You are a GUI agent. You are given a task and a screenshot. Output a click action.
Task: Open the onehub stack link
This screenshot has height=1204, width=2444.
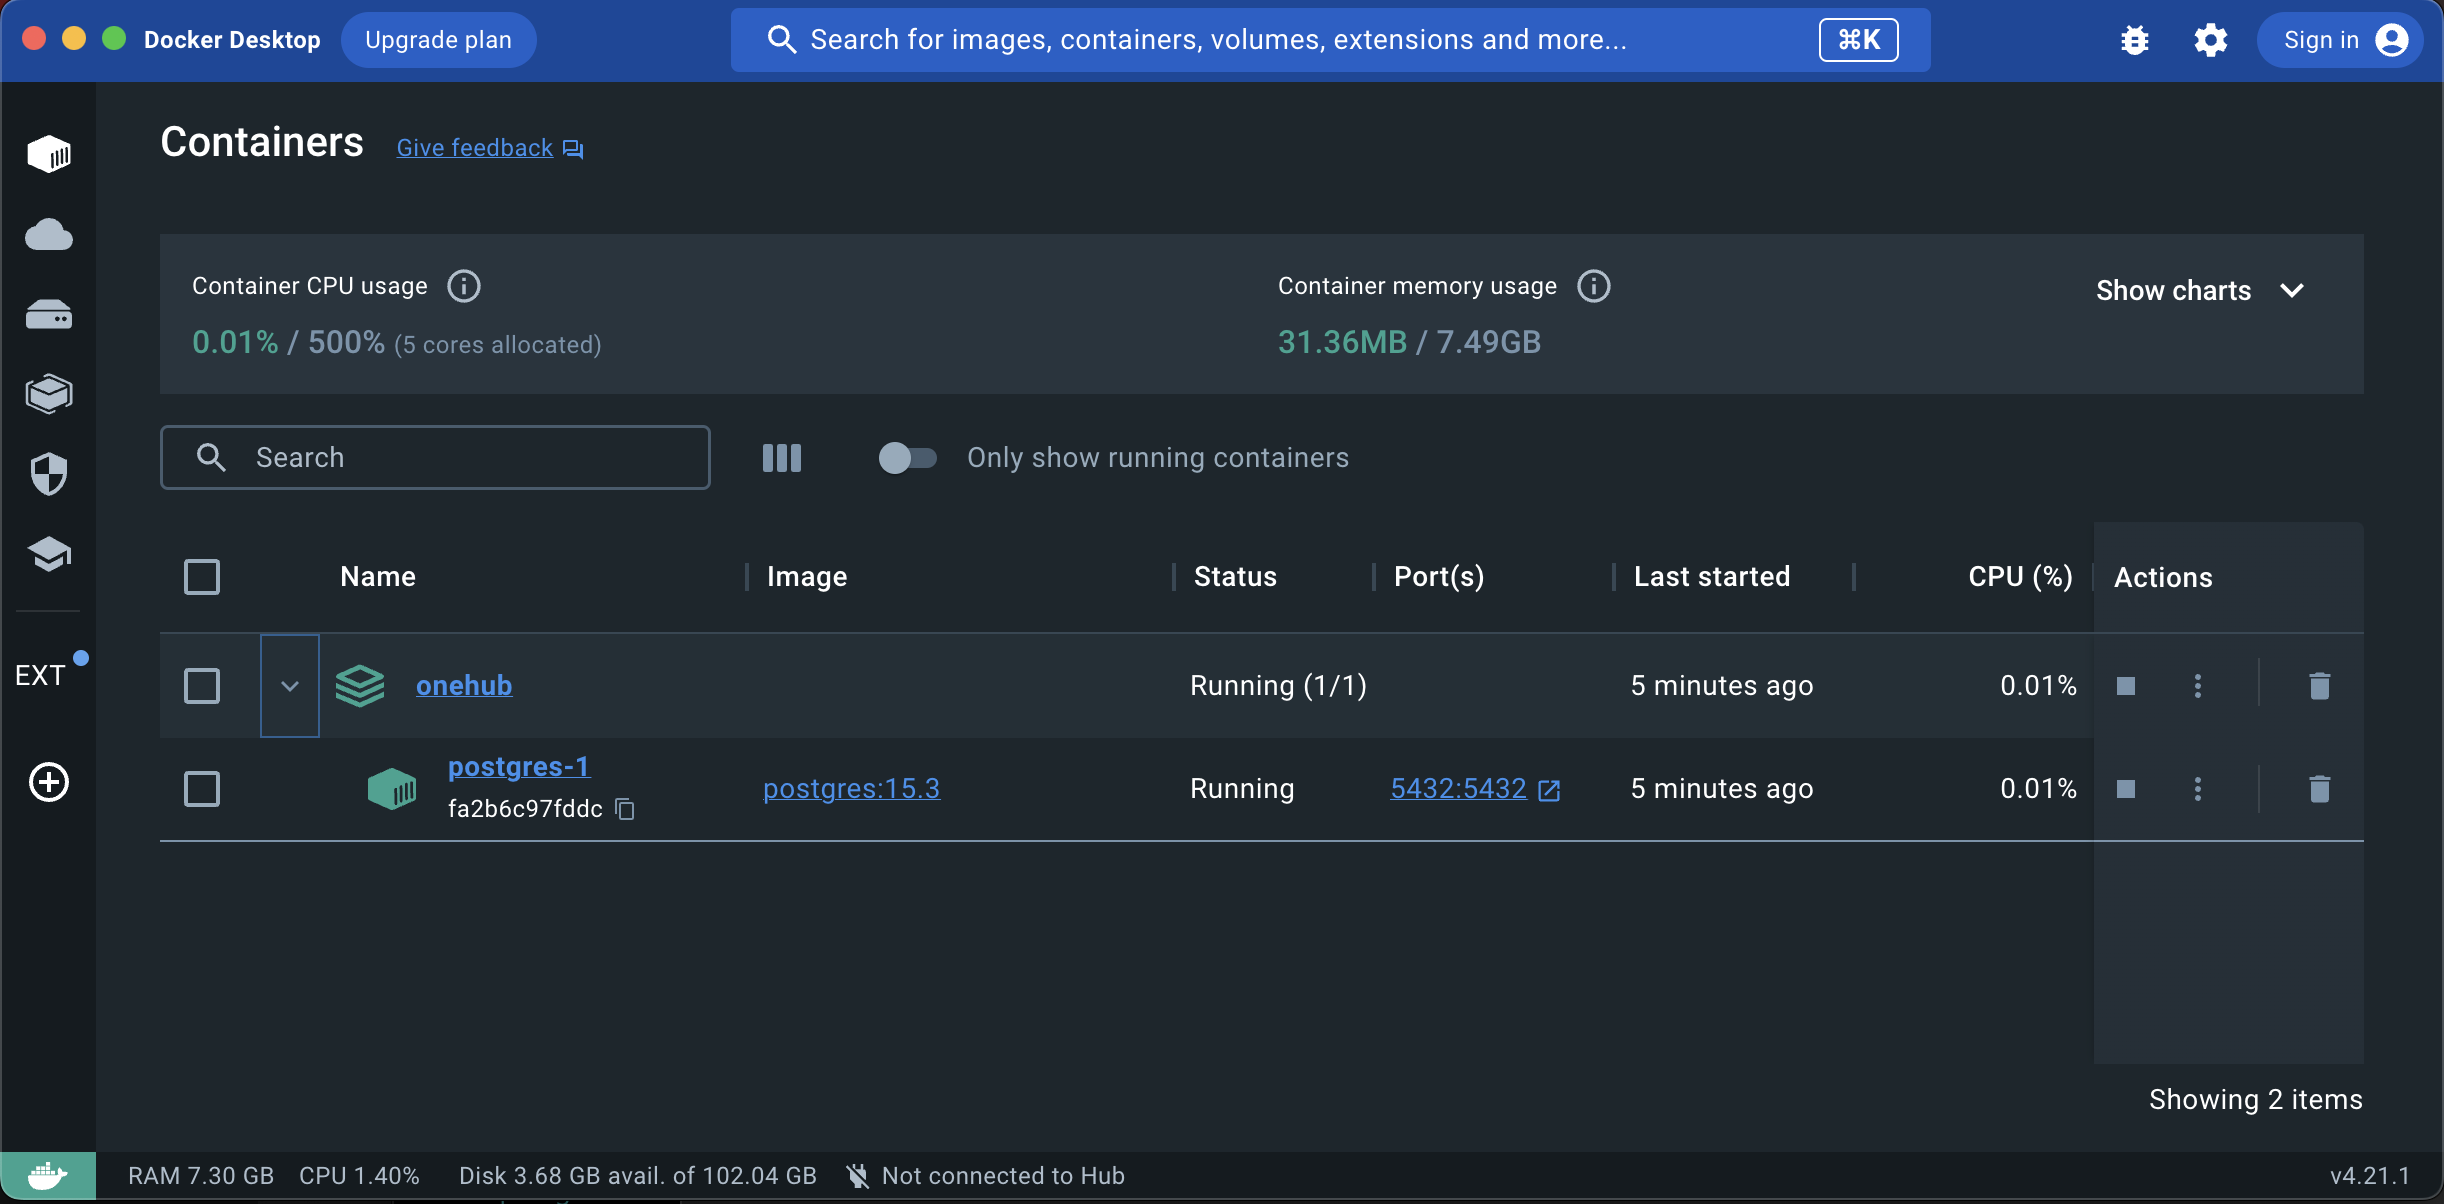pyautogui.click(x=464, y=686)
